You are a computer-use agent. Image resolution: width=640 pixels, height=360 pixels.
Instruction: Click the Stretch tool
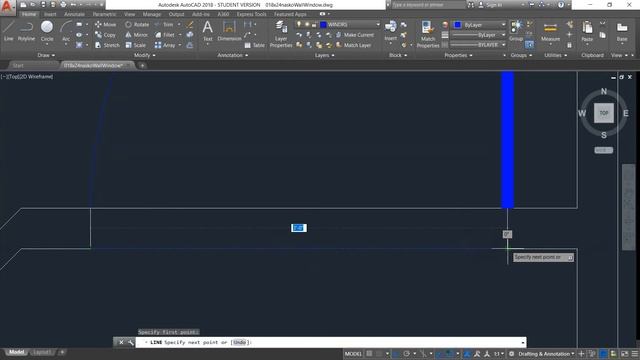(107, 45)
